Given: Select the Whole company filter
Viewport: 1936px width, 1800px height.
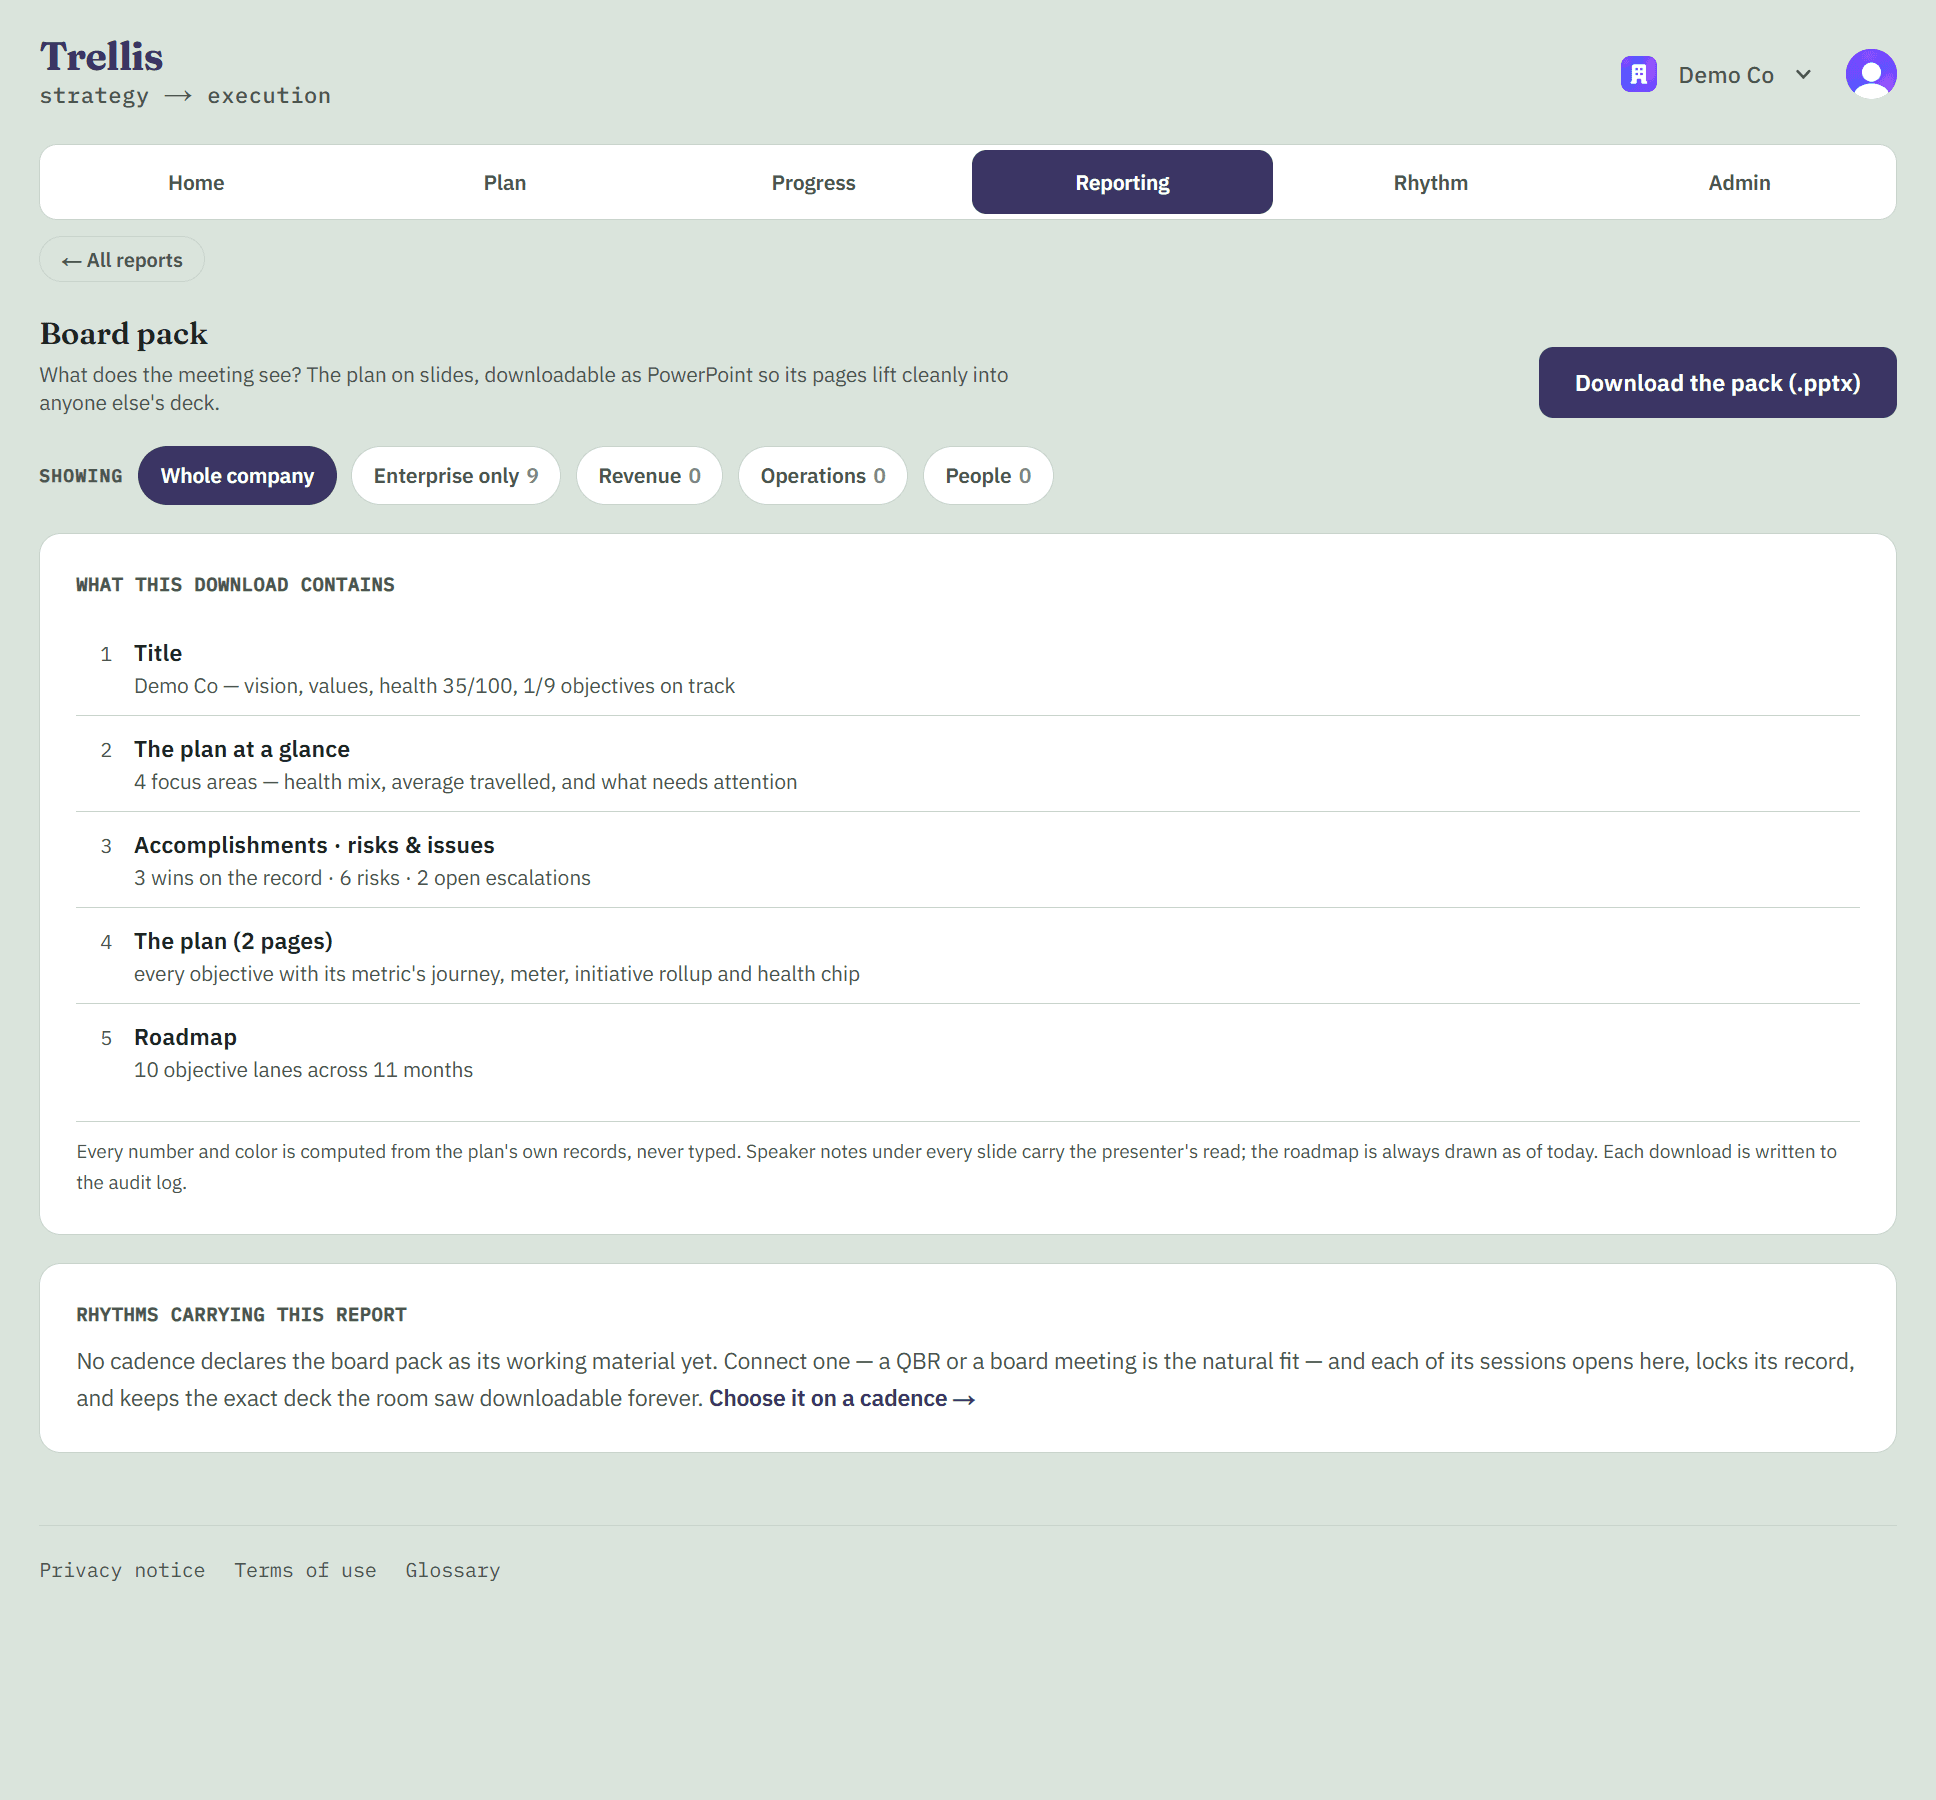Looking at the screenshot, I should click(x=237, y=476).
